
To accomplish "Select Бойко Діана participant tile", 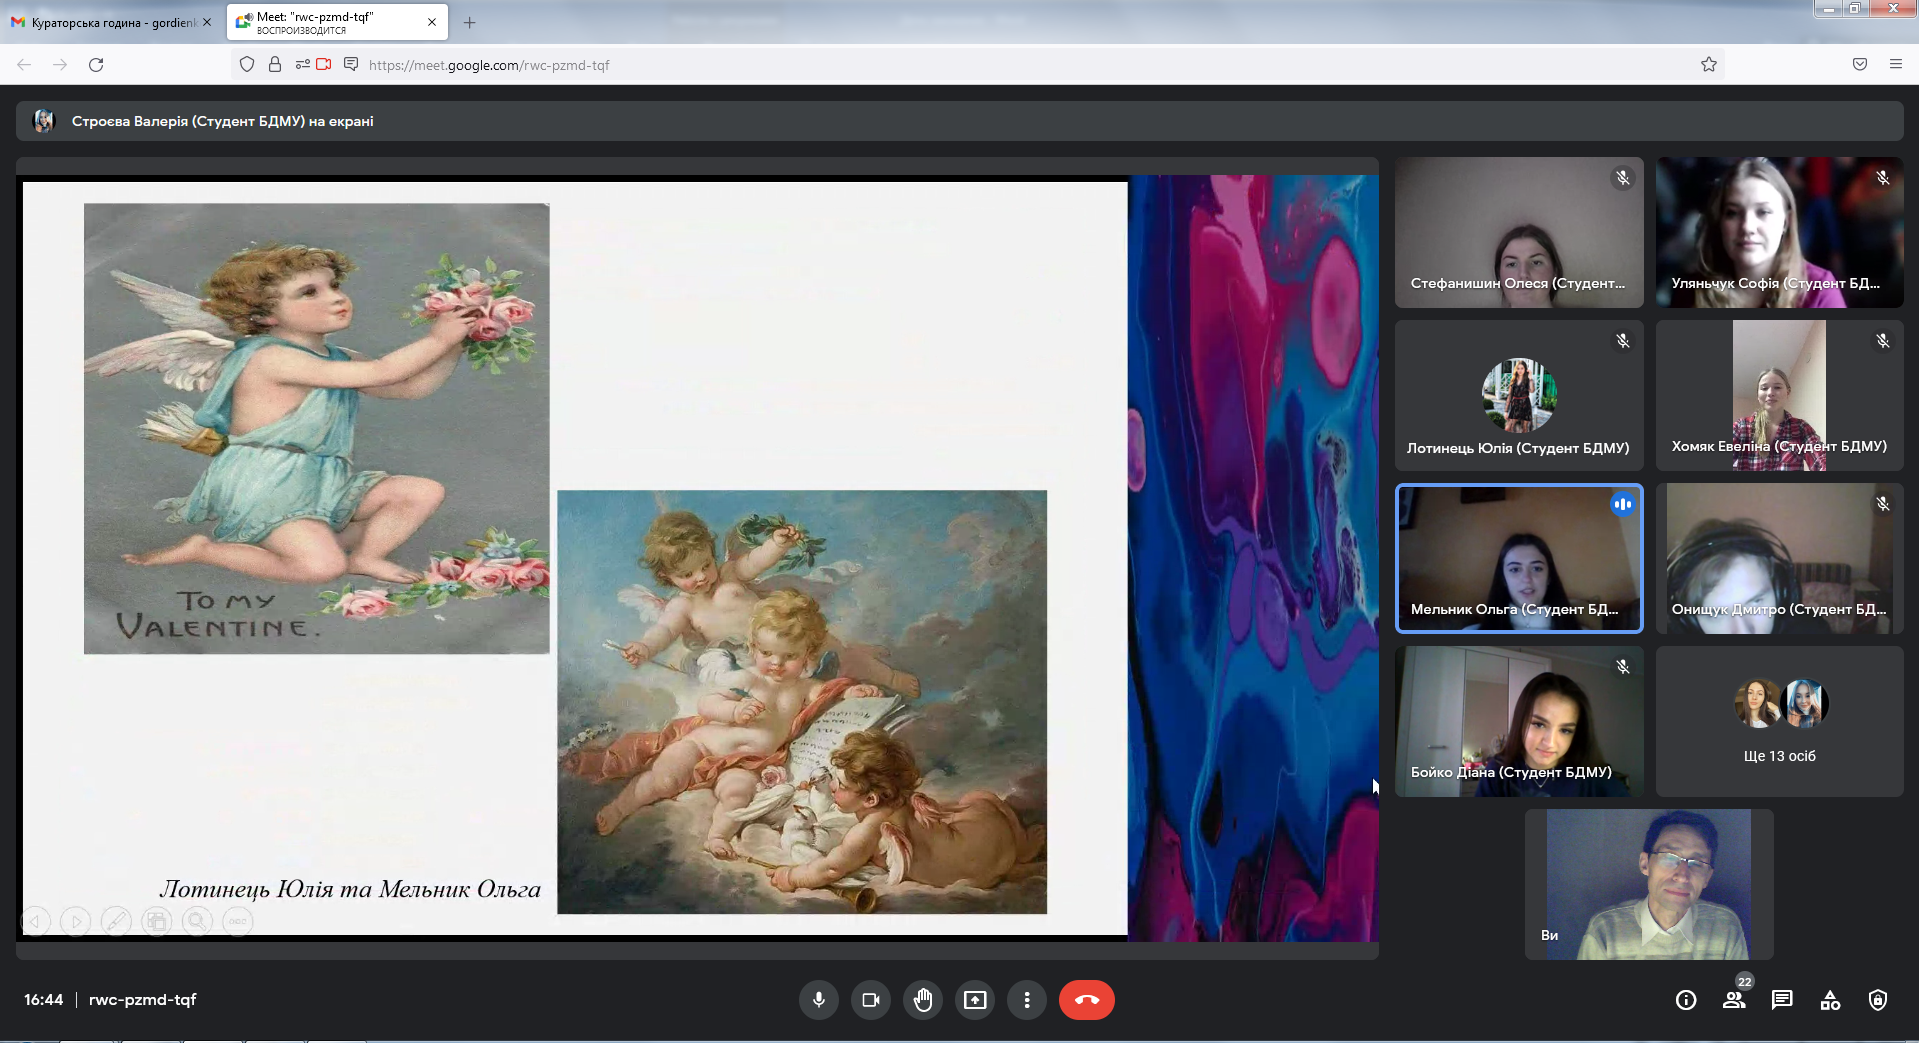I will tap(1519, 721).
